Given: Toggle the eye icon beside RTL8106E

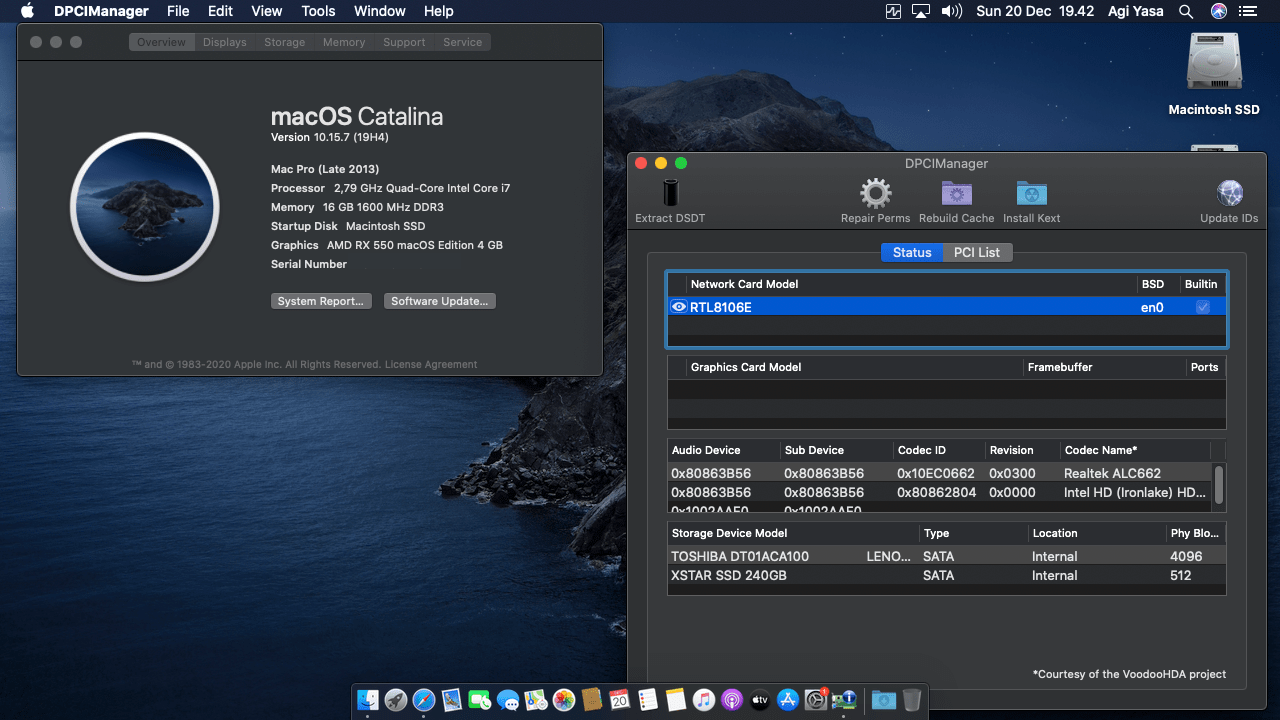Looking at the screenshot, I should [x=679, y=307].
